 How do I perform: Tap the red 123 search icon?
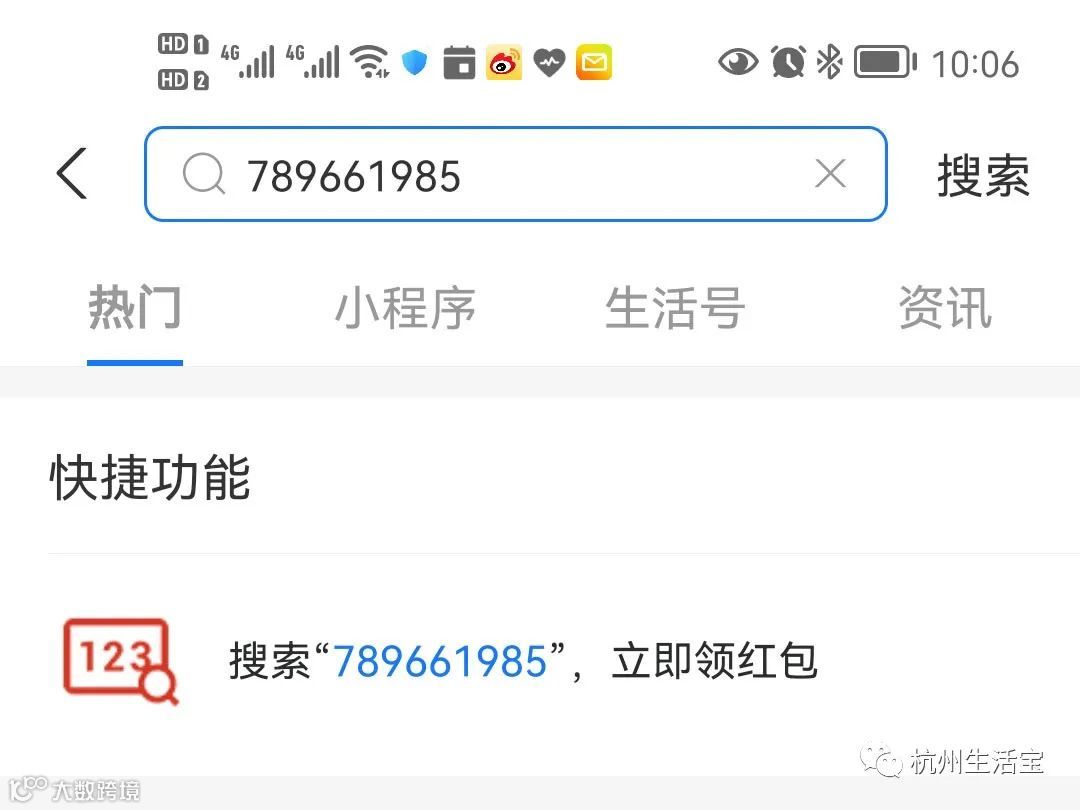121,661
